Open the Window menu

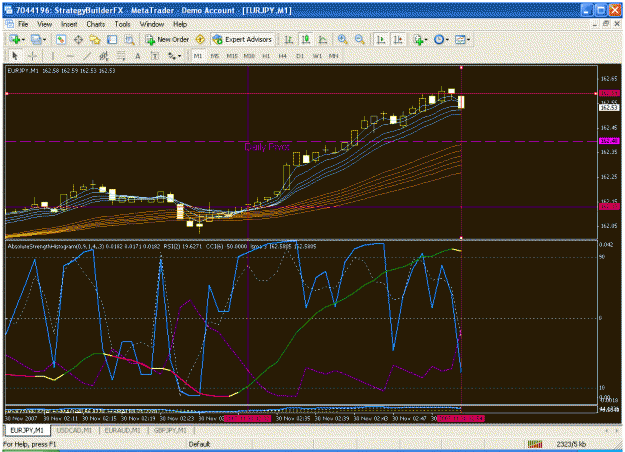tap(152, 24)
